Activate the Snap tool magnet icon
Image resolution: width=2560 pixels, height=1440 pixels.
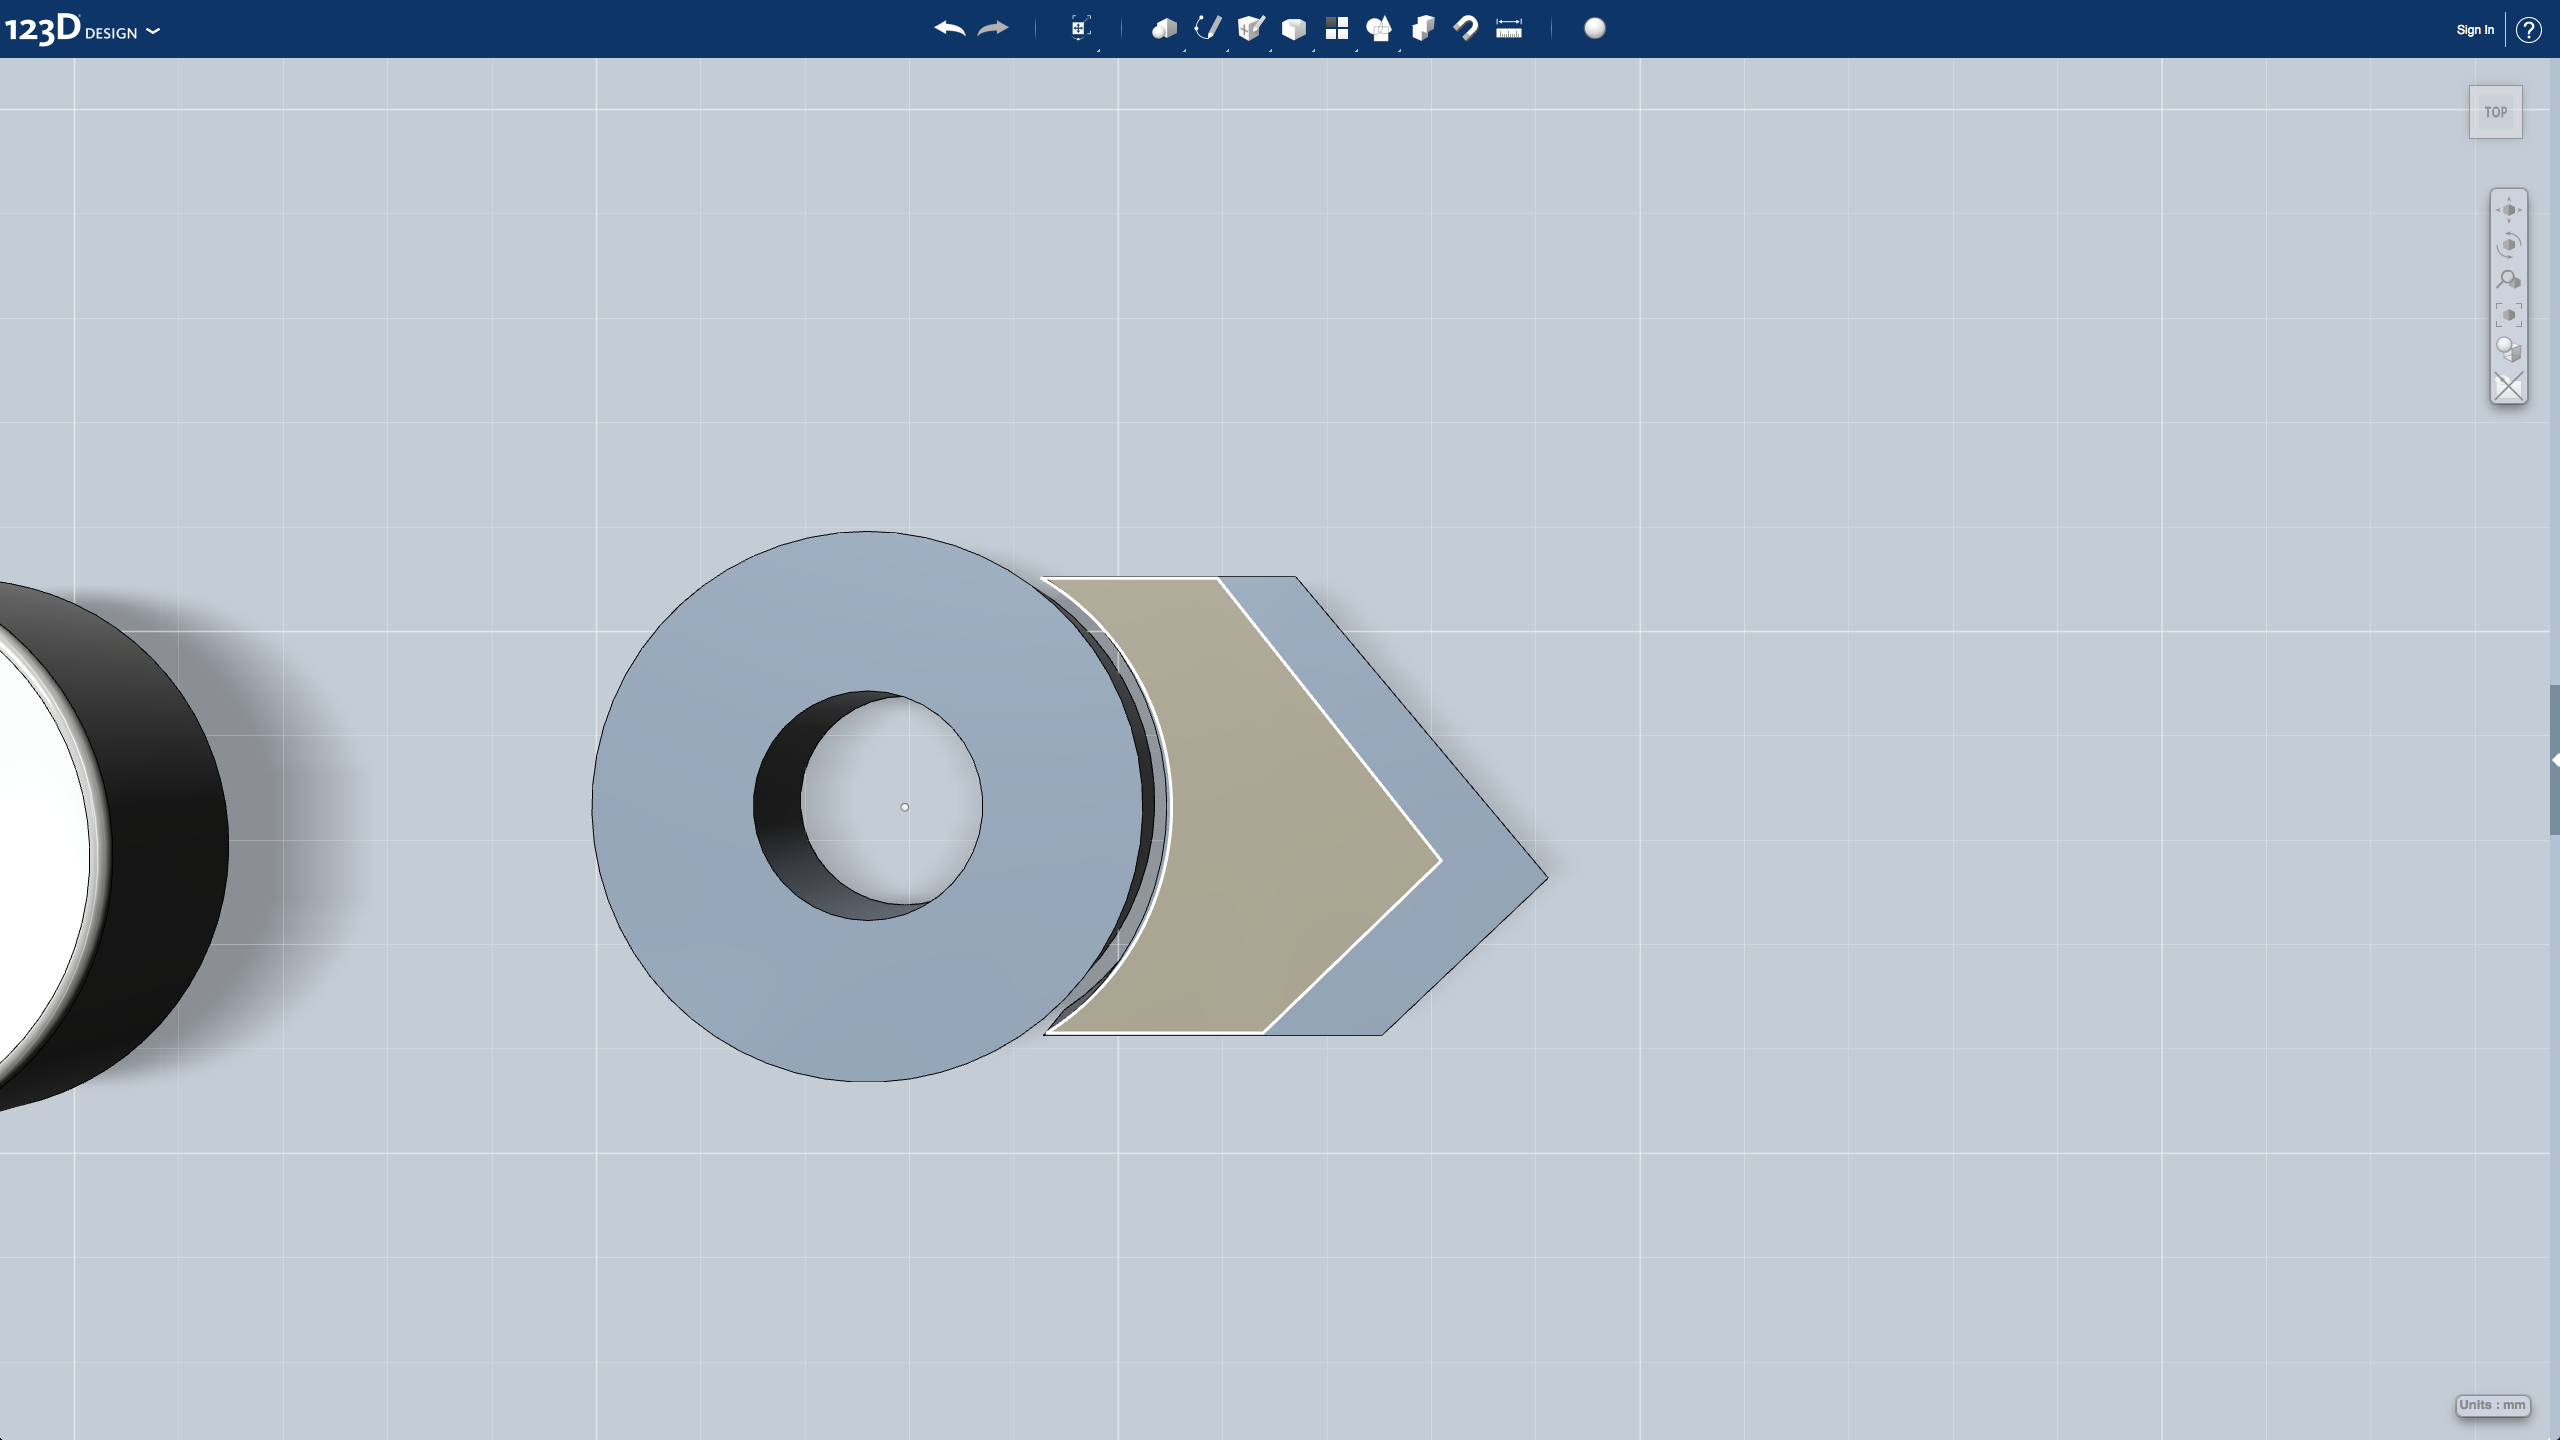[x=1463, y=29]
